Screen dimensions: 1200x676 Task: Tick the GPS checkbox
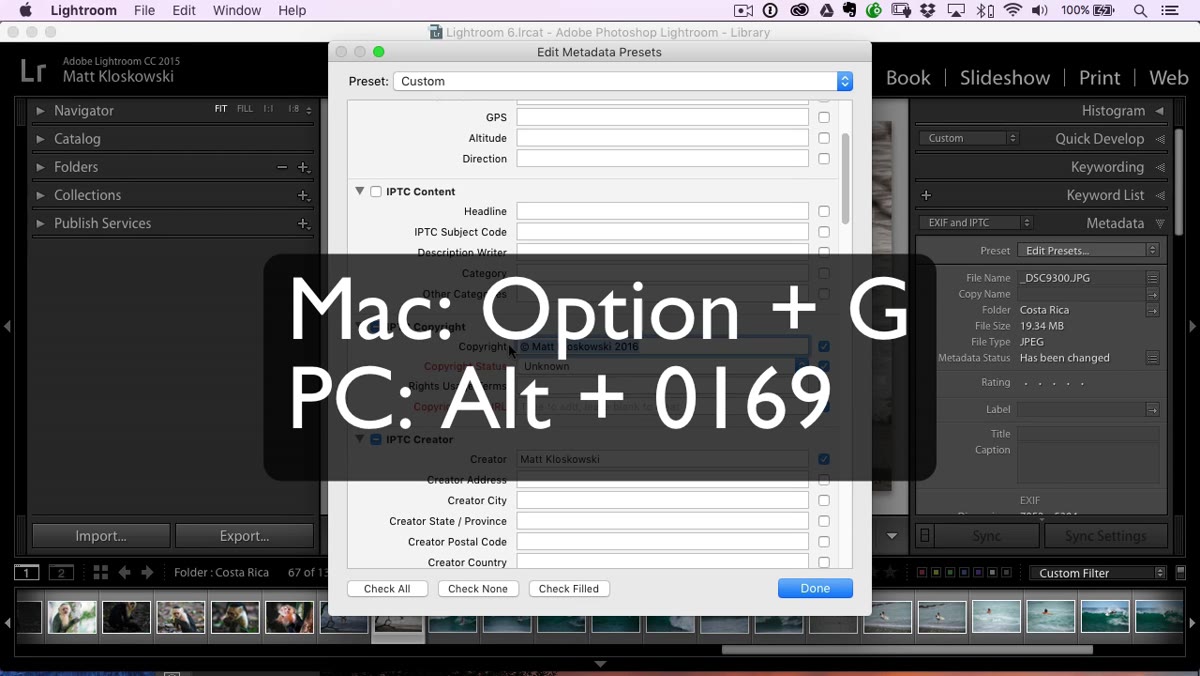tap(824, 117)
